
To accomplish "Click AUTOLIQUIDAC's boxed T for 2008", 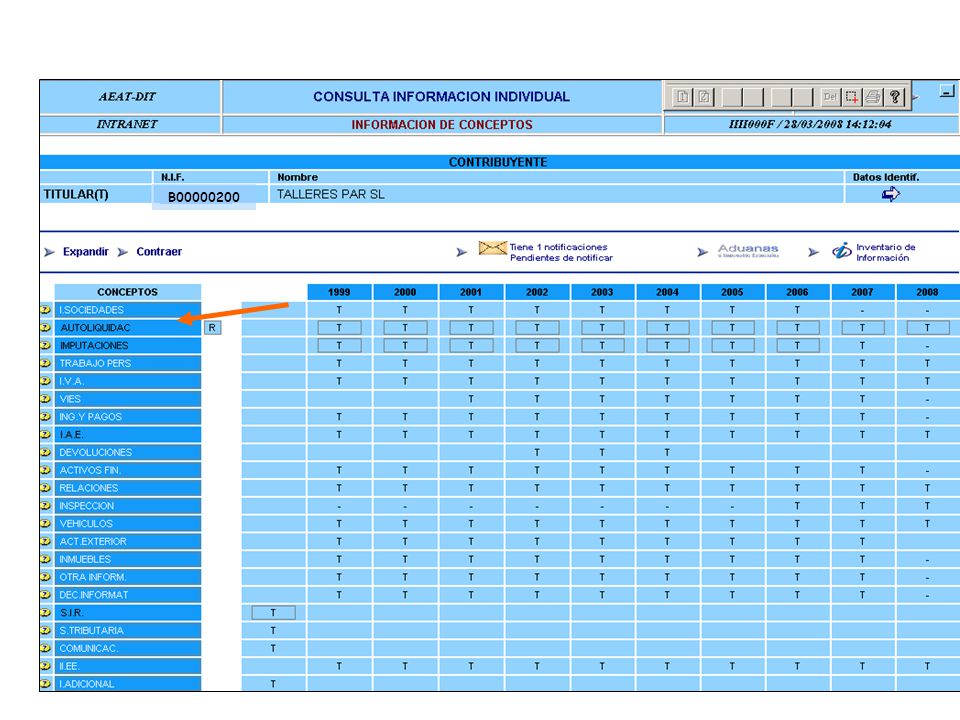I will coord(928,328).
